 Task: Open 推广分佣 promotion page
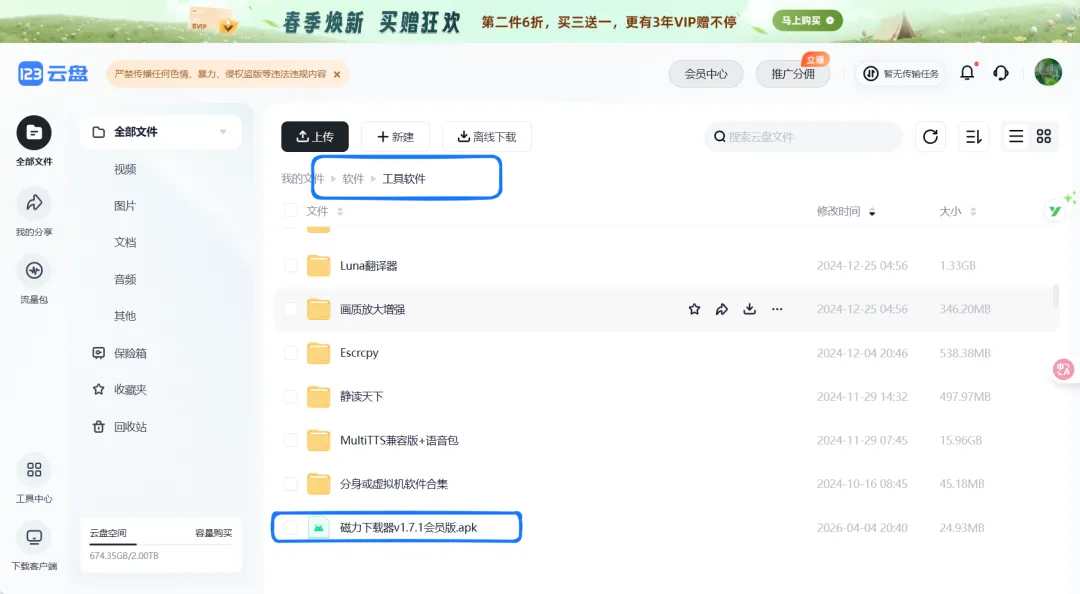793,74
